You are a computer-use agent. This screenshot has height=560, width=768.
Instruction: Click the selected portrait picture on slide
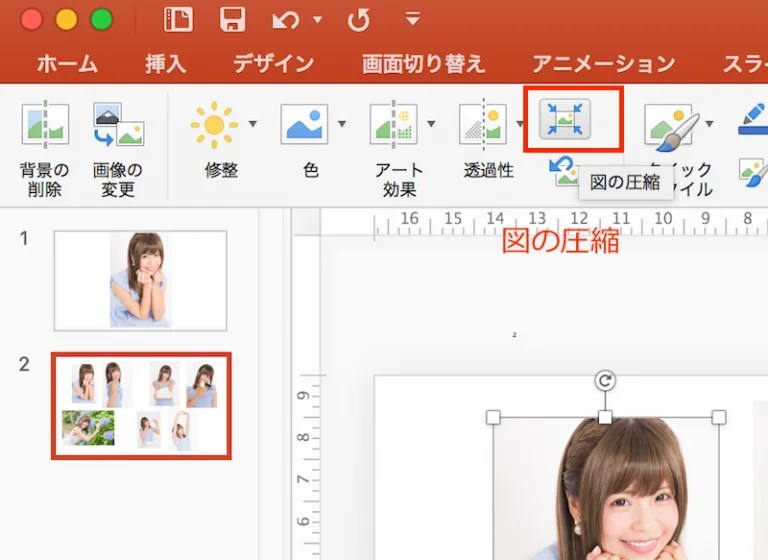coord(606,488)
